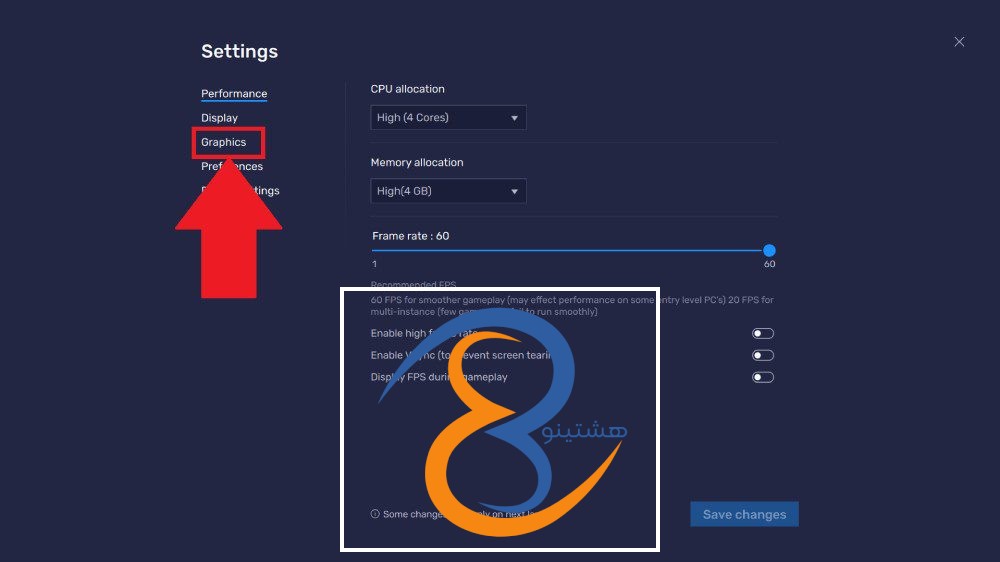Screen dimensions: 1000x562
Task: Turn on 'Display FPS during gameplay'
Action: [763, 377]
